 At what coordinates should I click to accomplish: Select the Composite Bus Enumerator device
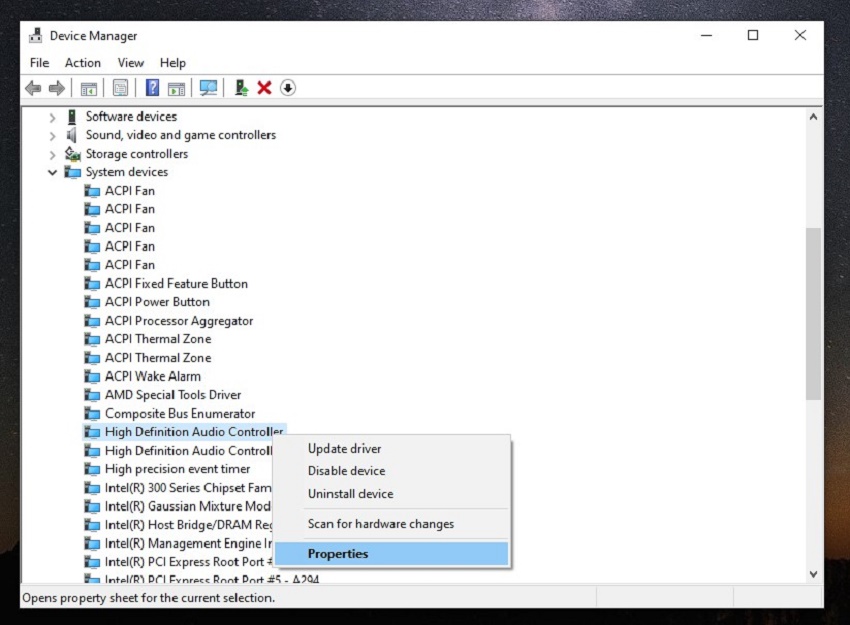(x=179, y=413)
